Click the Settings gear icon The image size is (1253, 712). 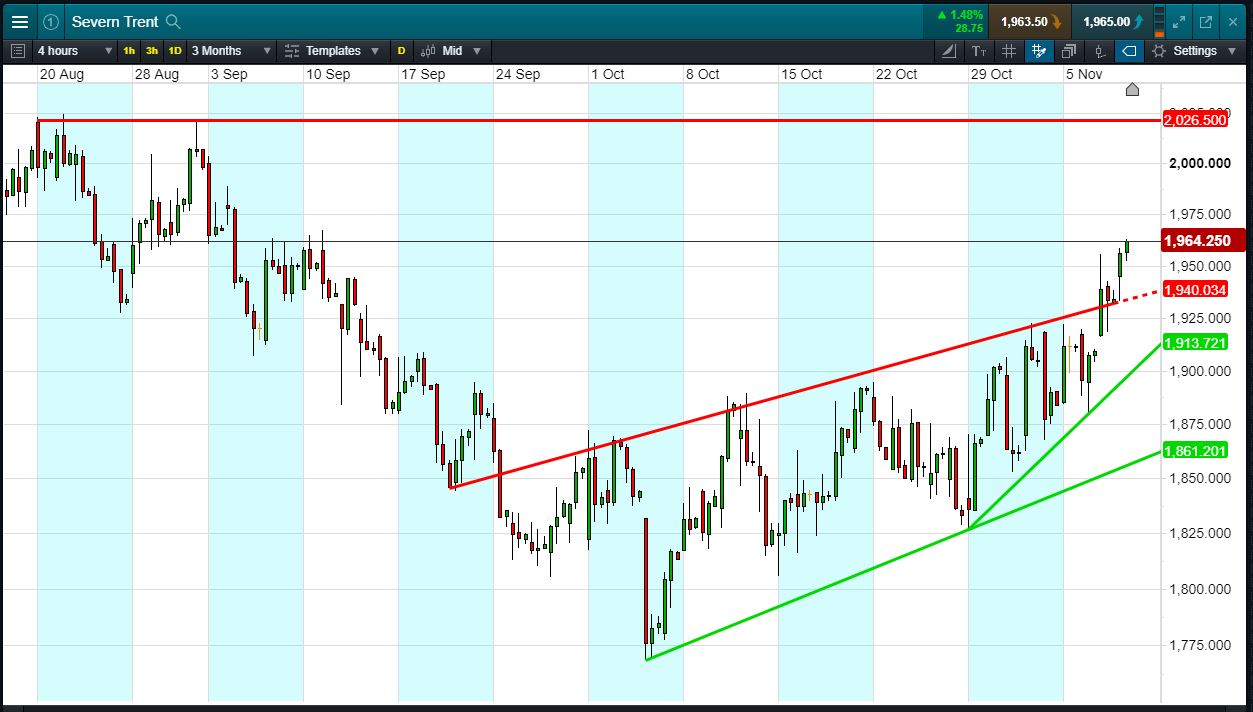(x=1159, y=51)
